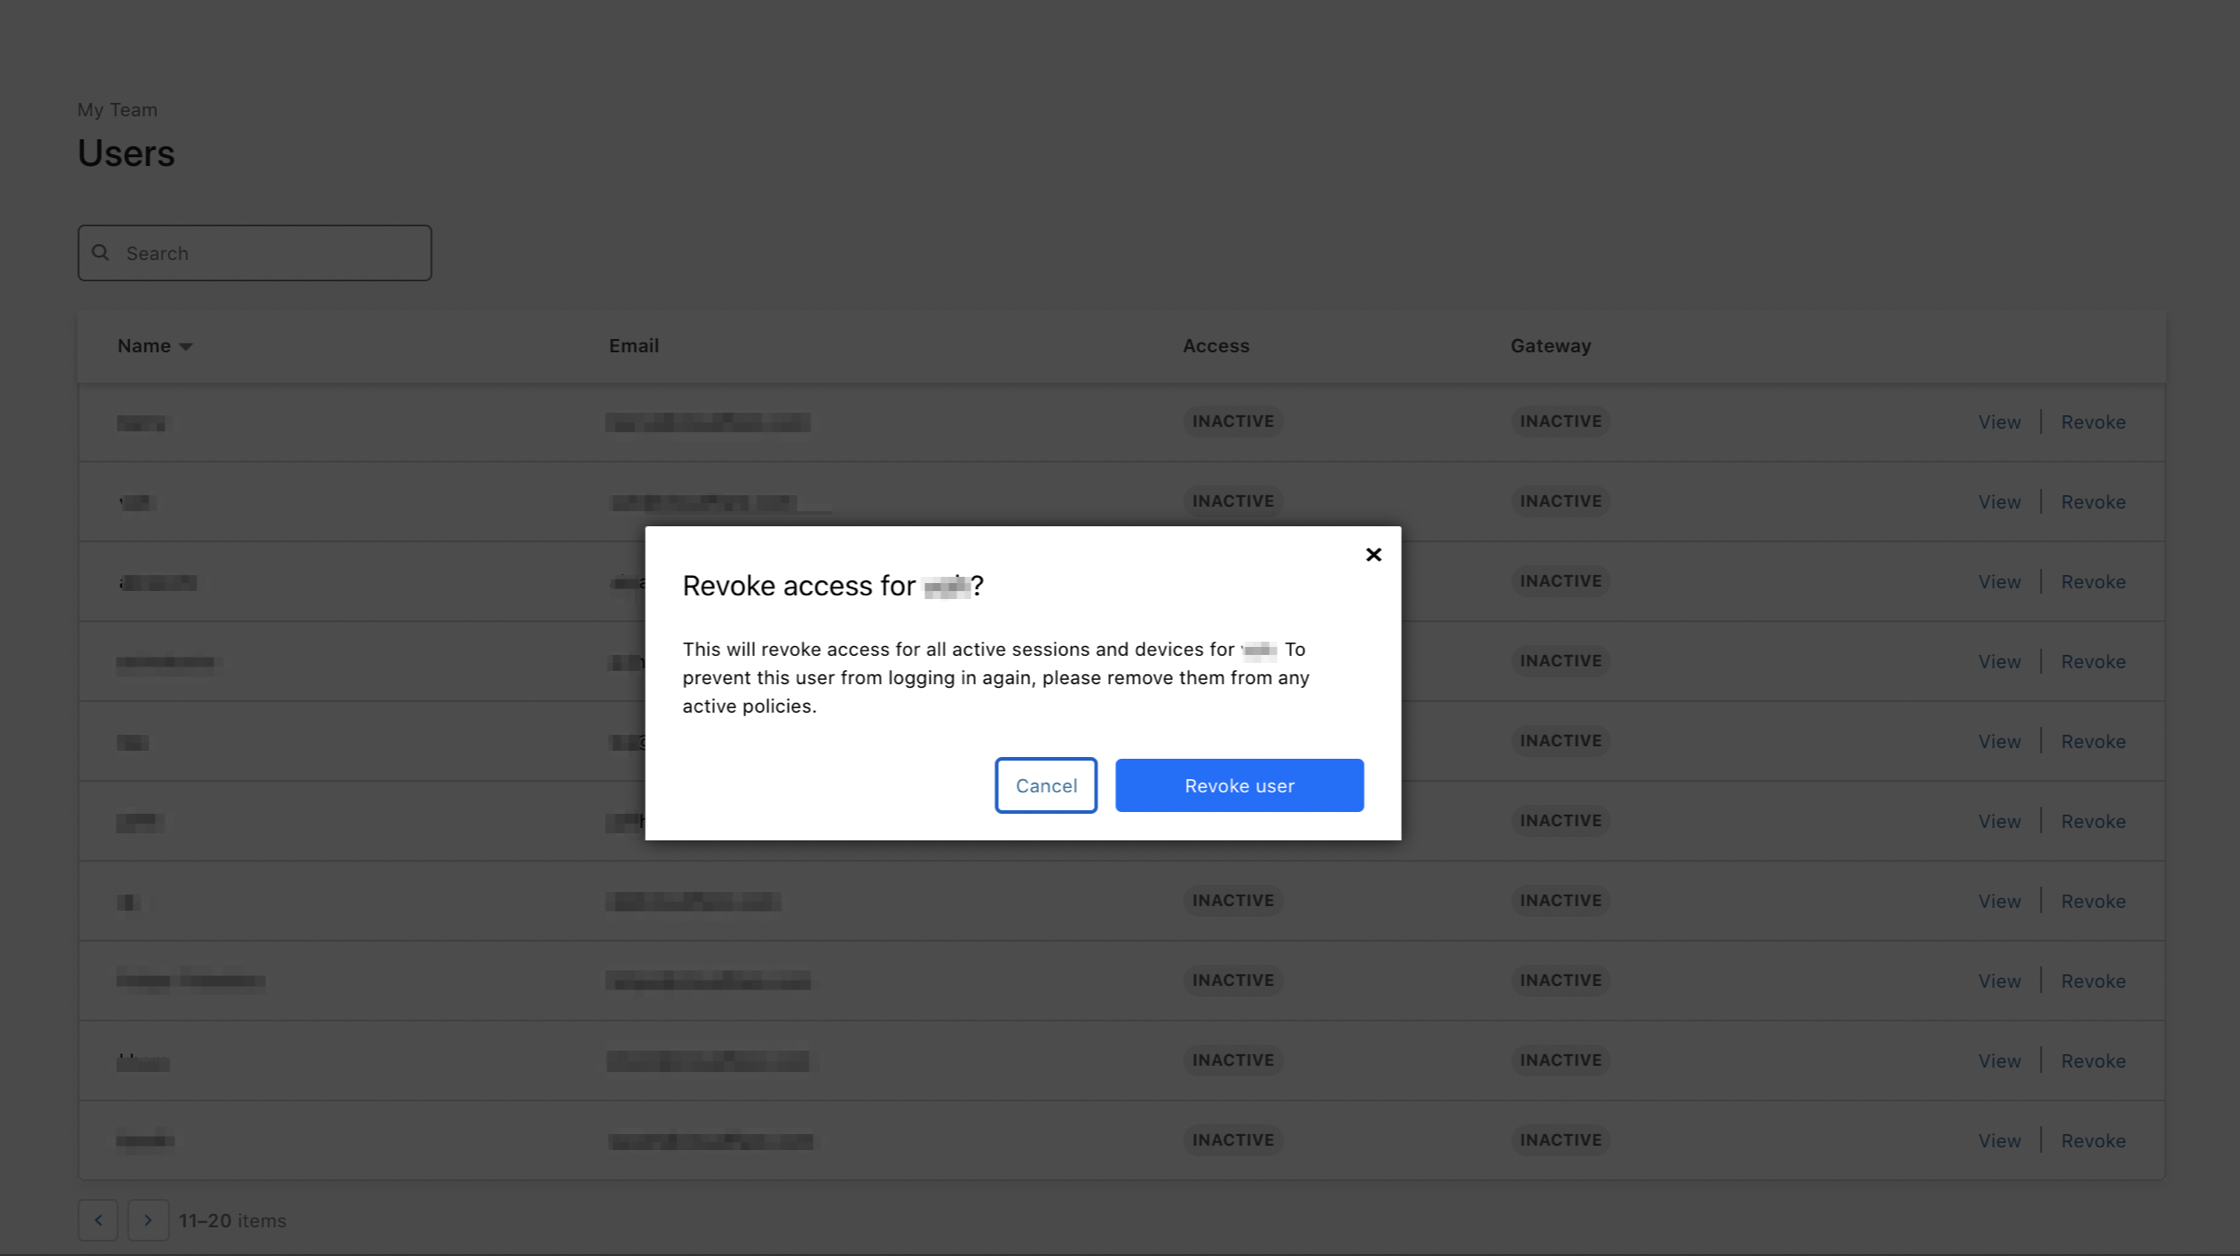Click the Name column sort icon
The image size is (2240, 1256).
pyautogui.click(x=186, y=345)
